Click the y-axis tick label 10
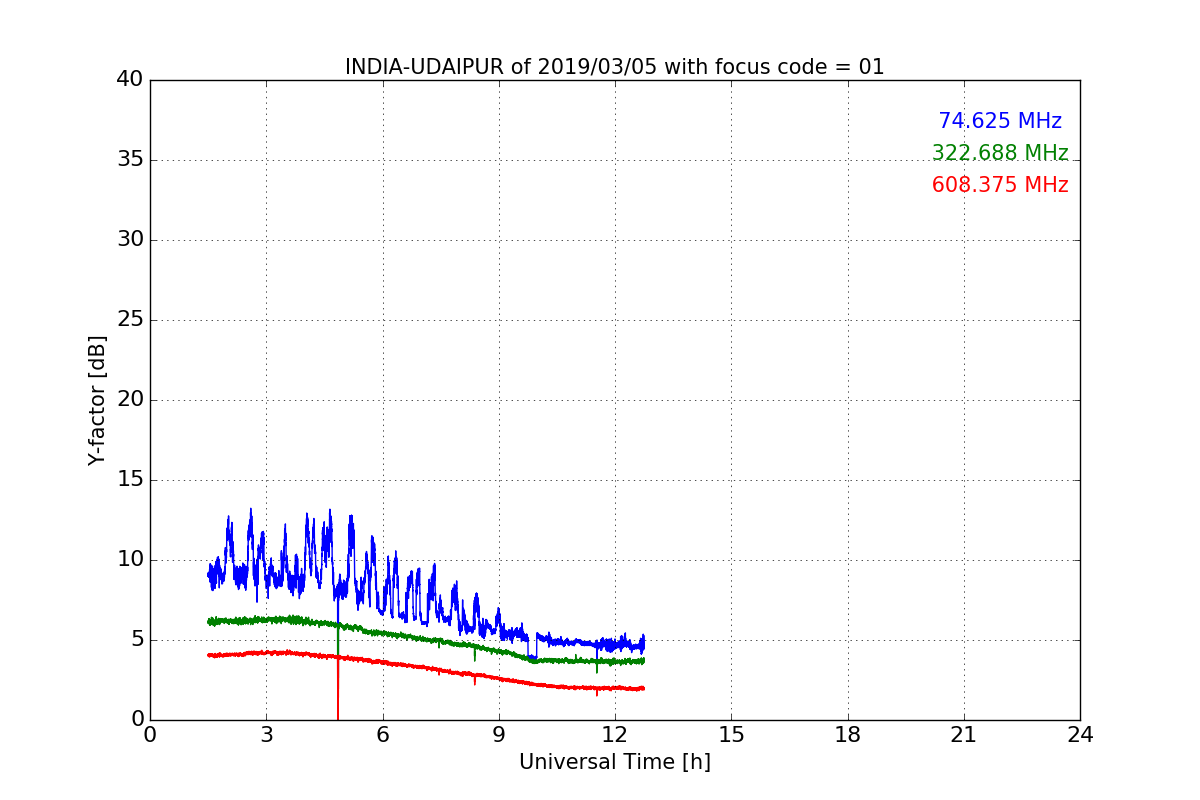Screen dimensions: 1200x800 coord(130,560)
